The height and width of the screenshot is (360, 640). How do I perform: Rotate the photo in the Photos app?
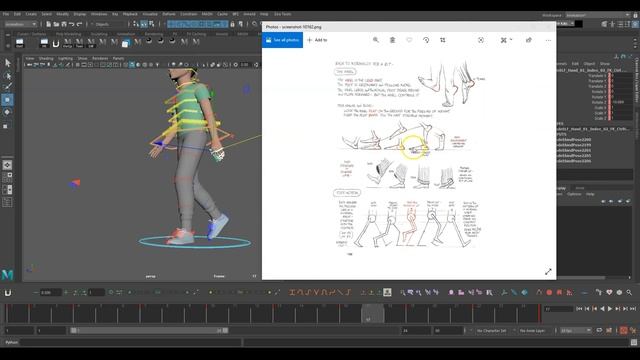coord(426,40)
